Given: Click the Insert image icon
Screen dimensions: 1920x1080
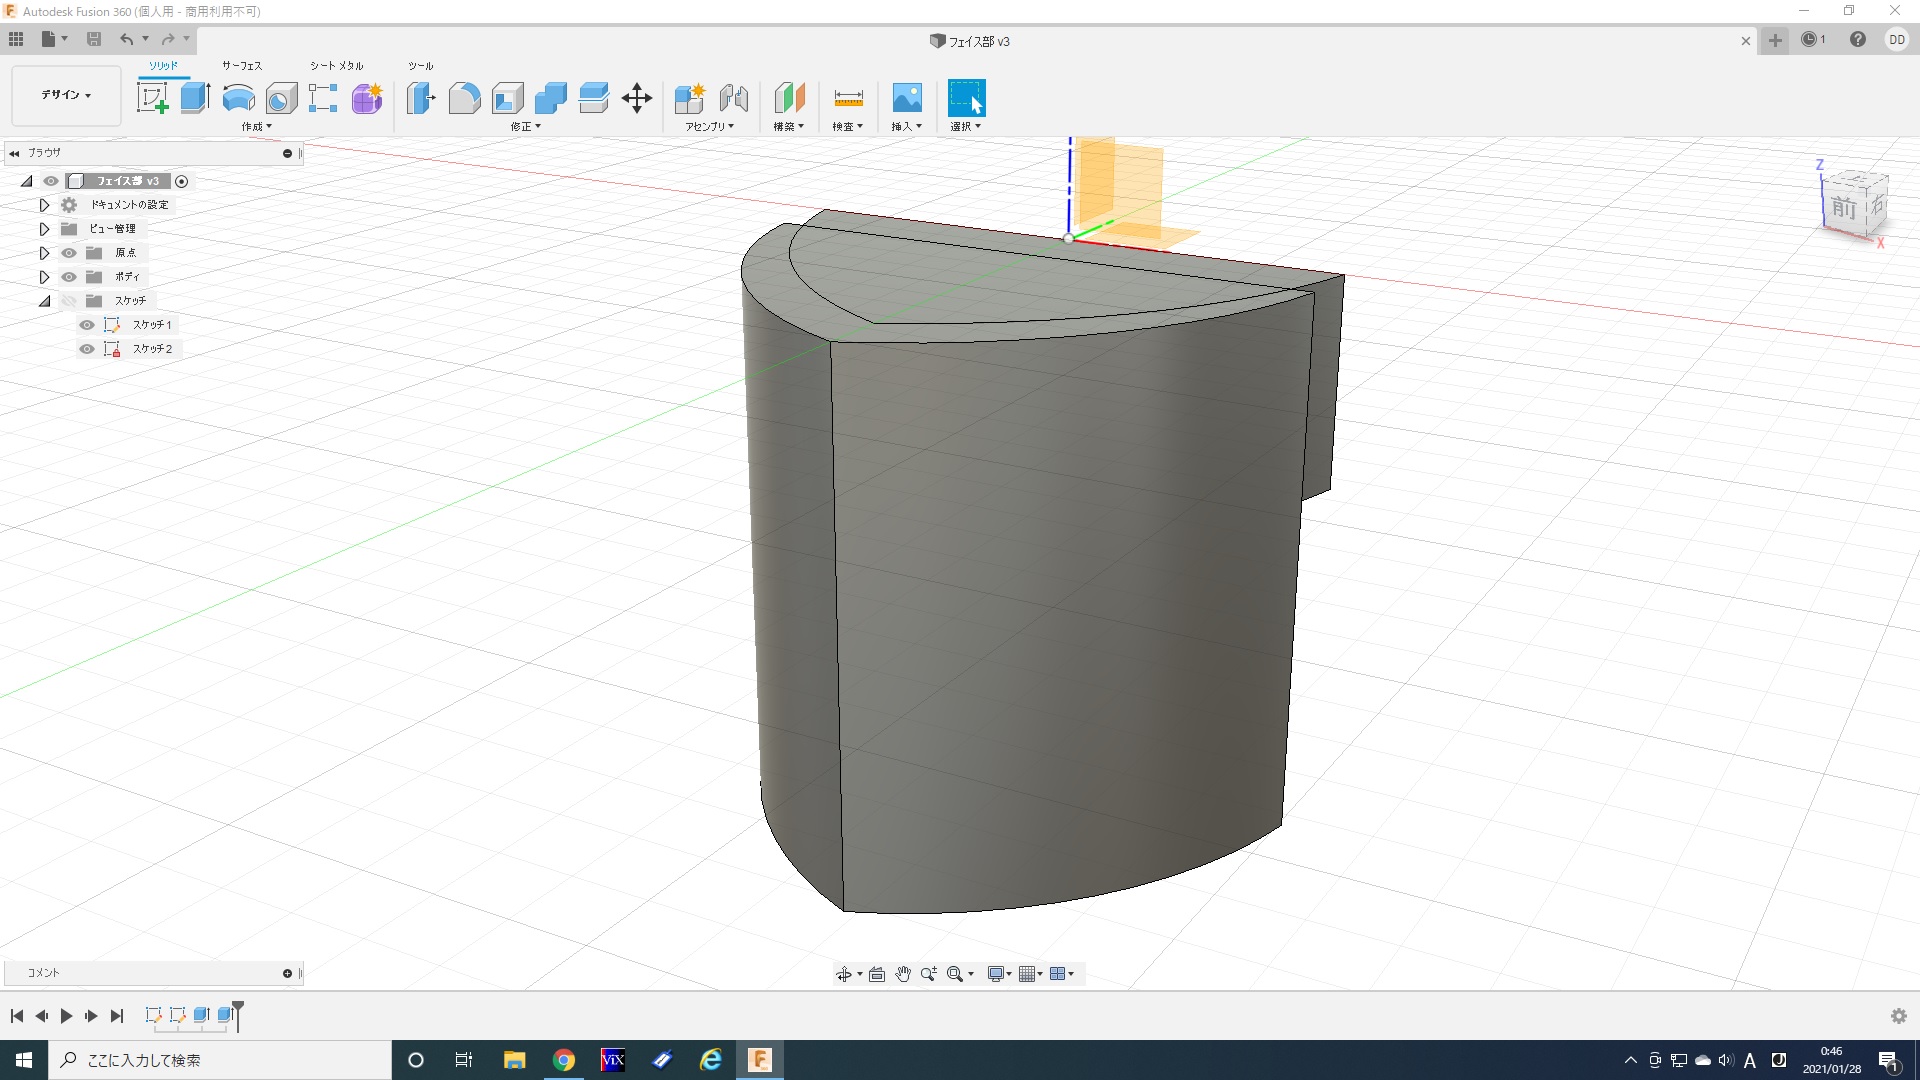Looking at the screenshot, I should click(907, 98).
